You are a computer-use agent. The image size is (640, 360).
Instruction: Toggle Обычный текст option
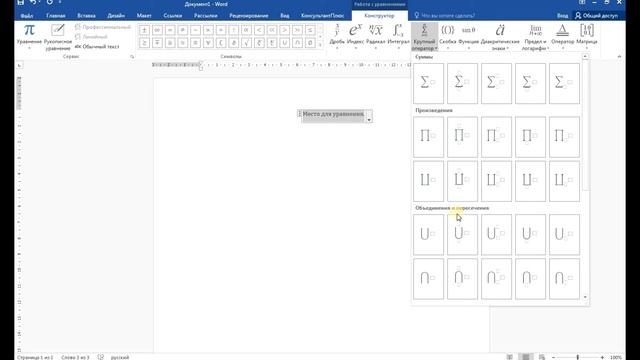tap(97, 47)
